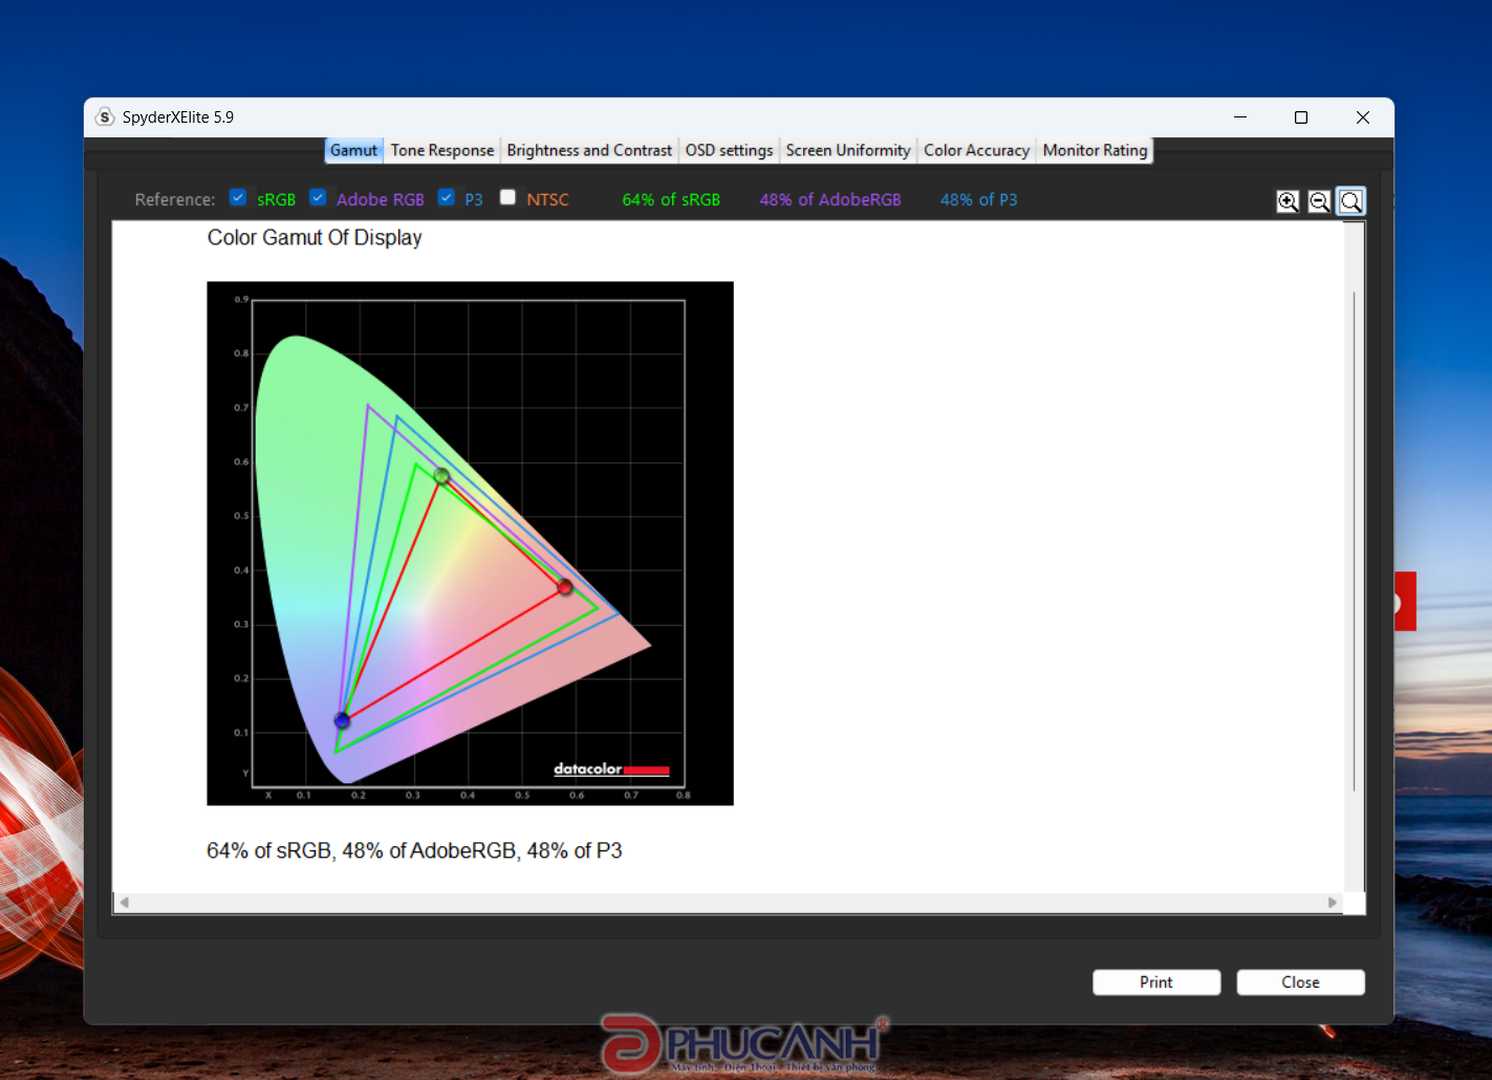Switch to the Screen Uniformity tab
This screenshot has width=1492, height=1080.
tap(848, 150)
